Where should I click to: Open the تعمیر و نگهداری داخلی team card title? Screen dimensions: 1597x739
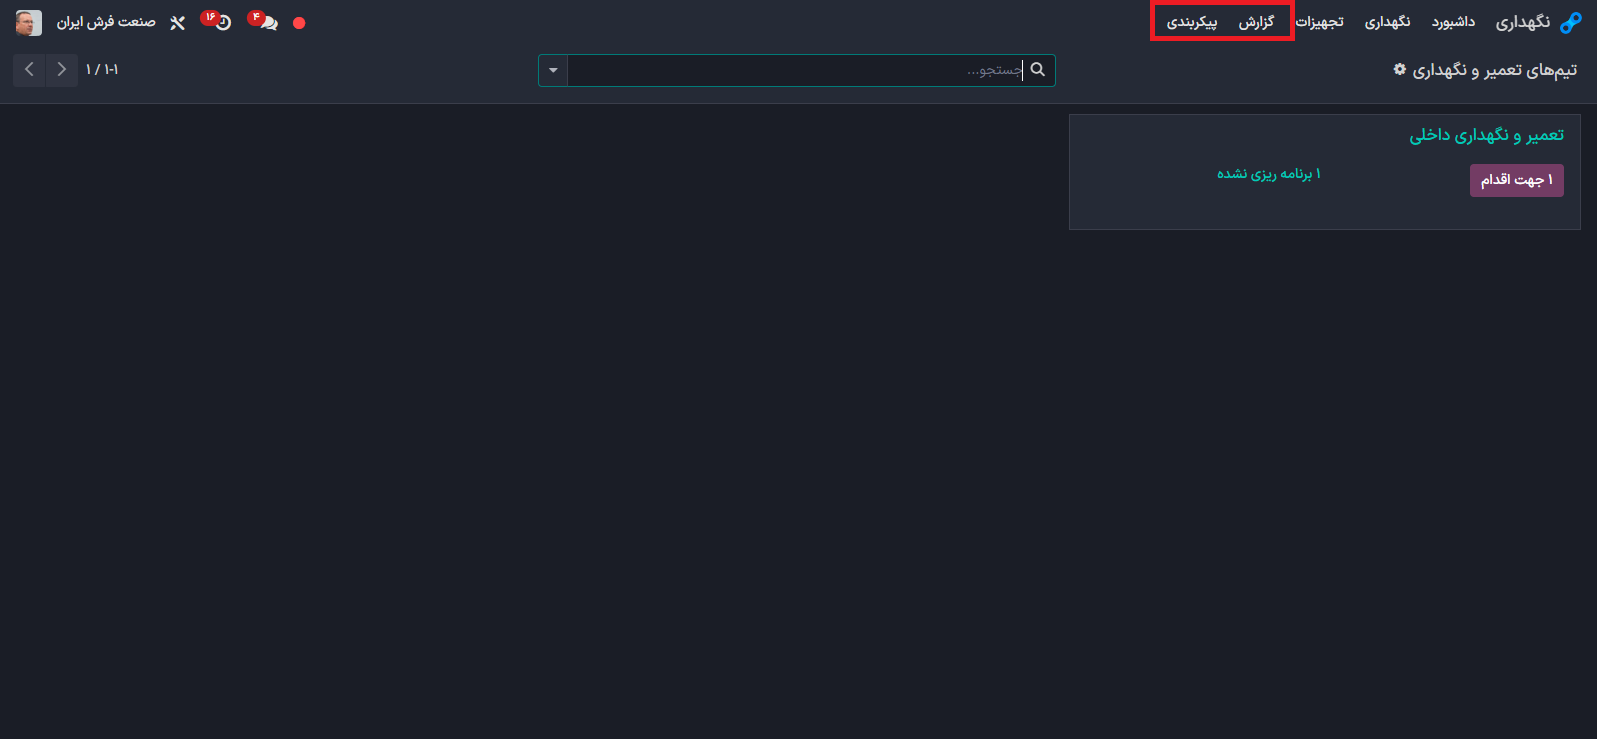tap(1486, 135)
